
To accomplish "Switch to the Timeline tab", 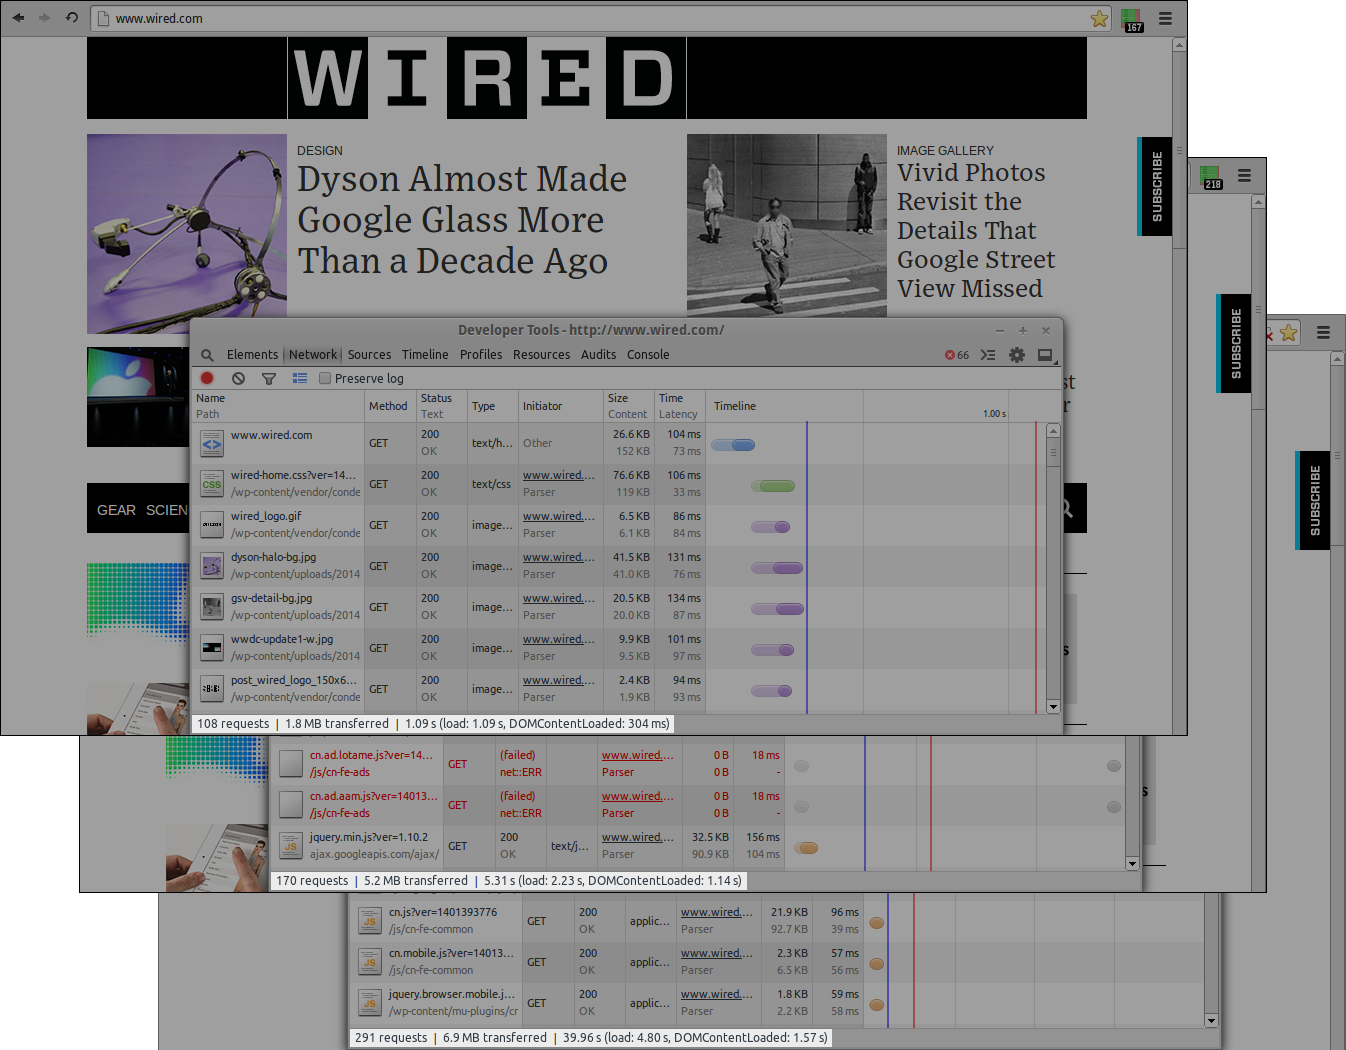I will 425,355.
